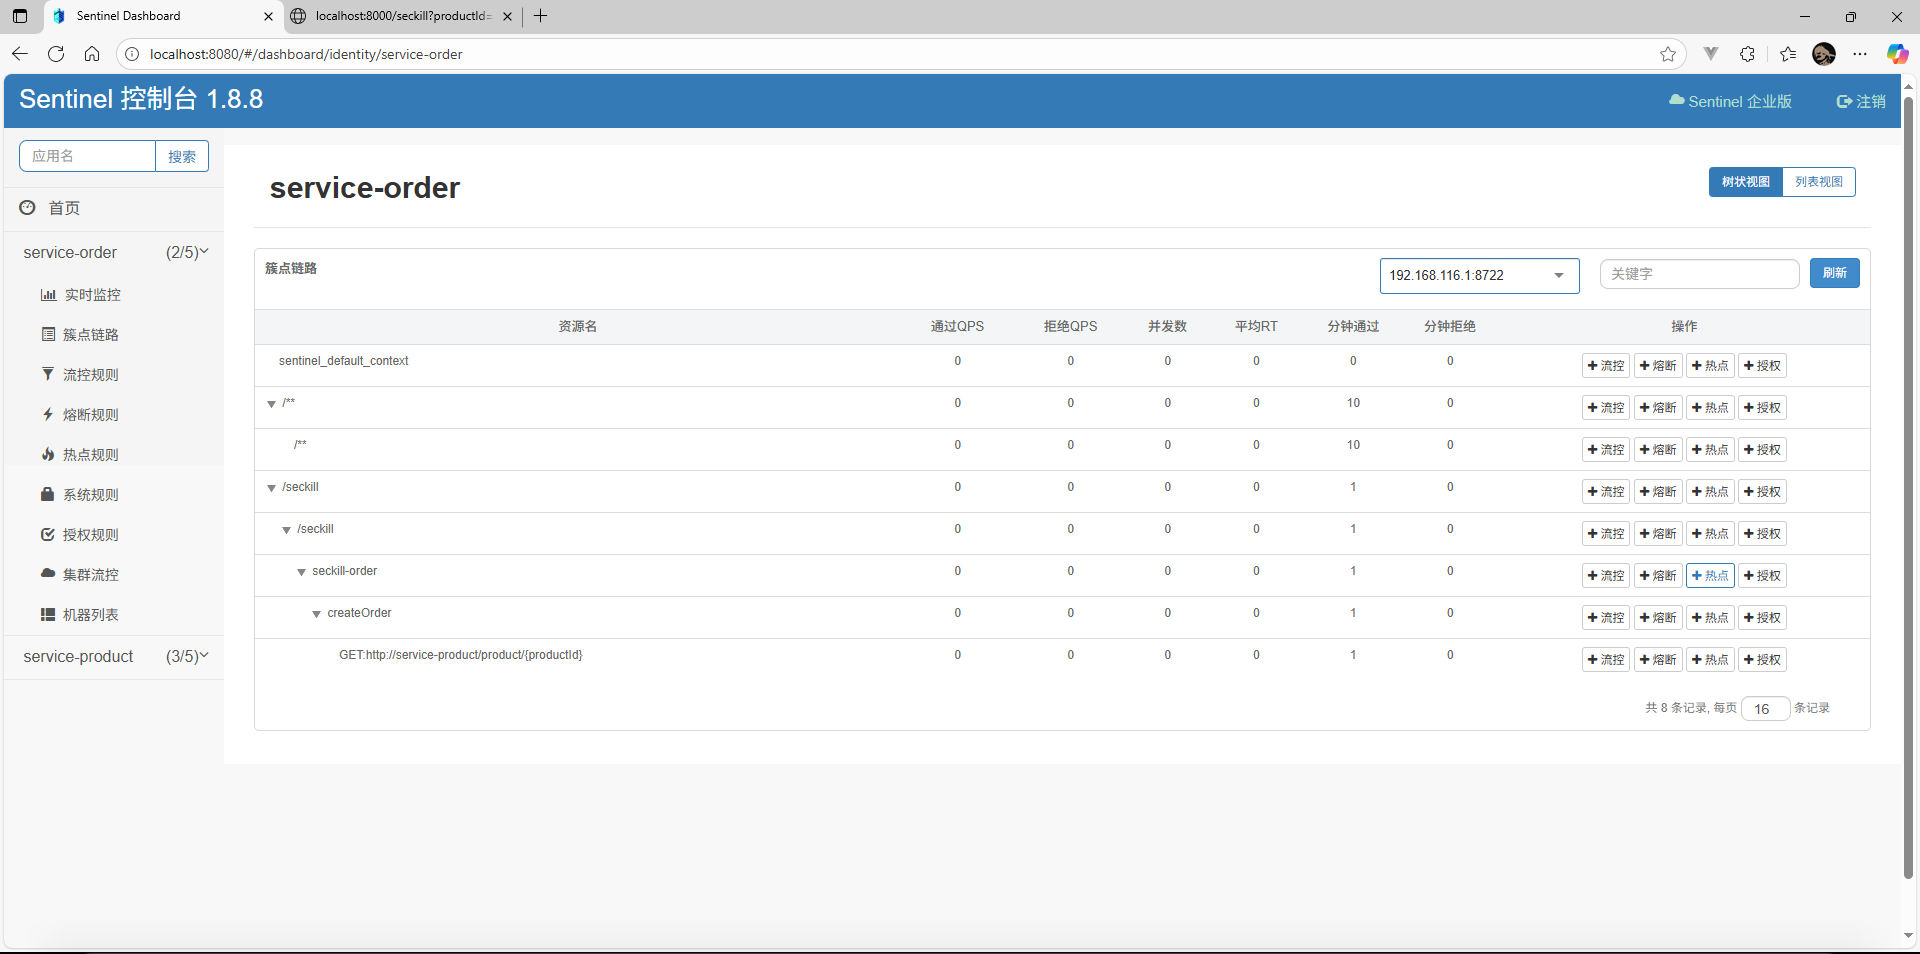Click the 热点规则 flame icon
The image size is (1920, 954).
[48, 454]
